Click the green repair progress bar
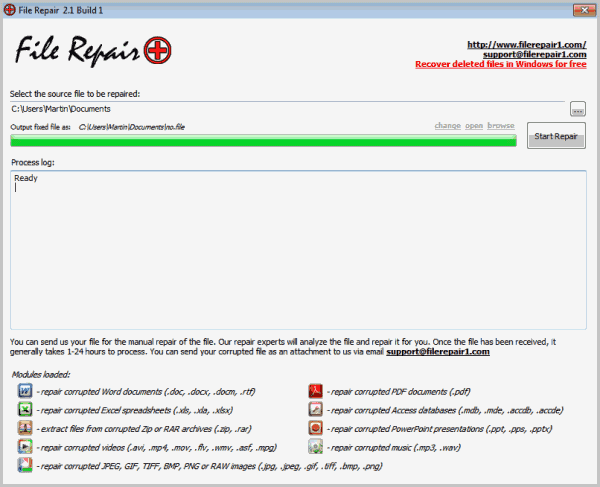 pos(263,141)
